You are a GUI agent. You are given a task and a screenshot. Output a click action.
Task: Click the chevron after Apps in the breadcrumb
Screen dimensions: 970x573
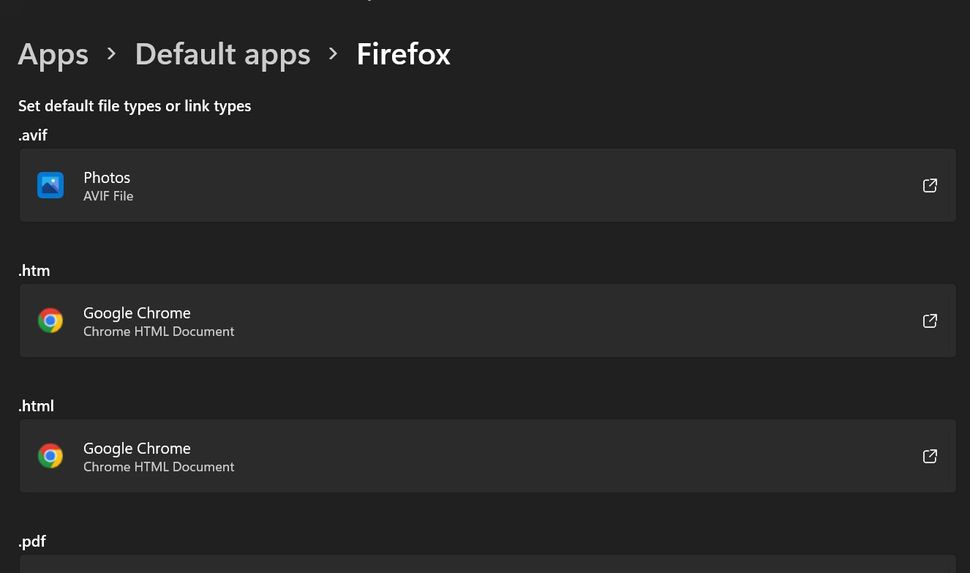pos(111,54)
